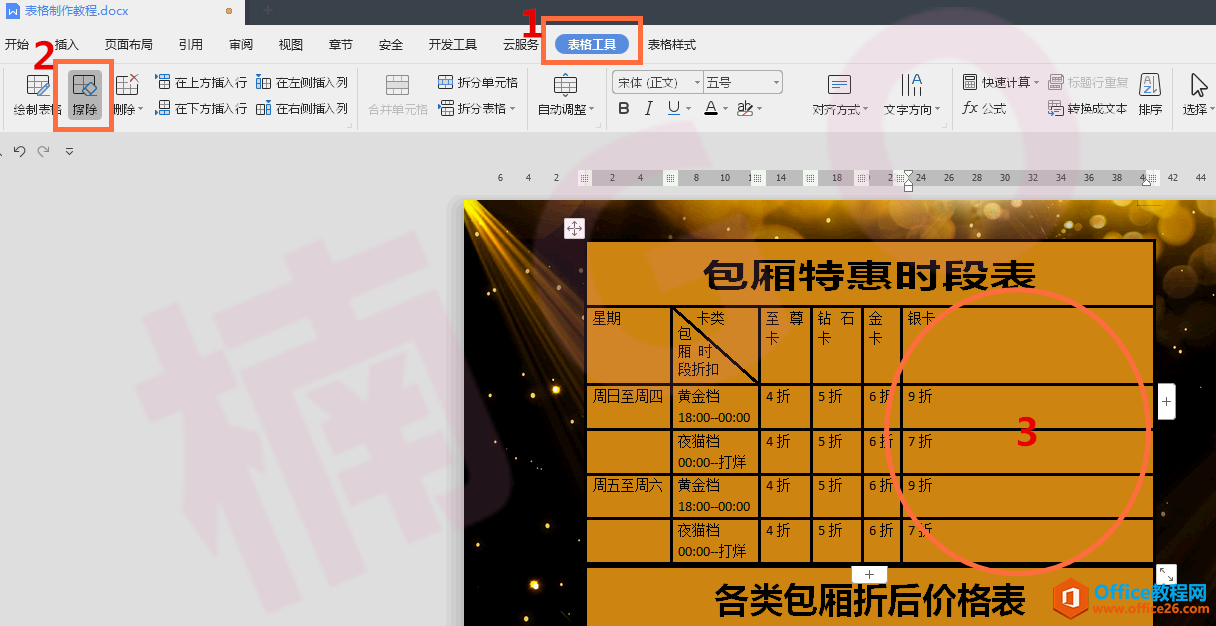Screen dimensions: 1216x626
Task: Click the title cell 包厢特惠时段表
Action: pyautogui.click(x=869, y=274)
